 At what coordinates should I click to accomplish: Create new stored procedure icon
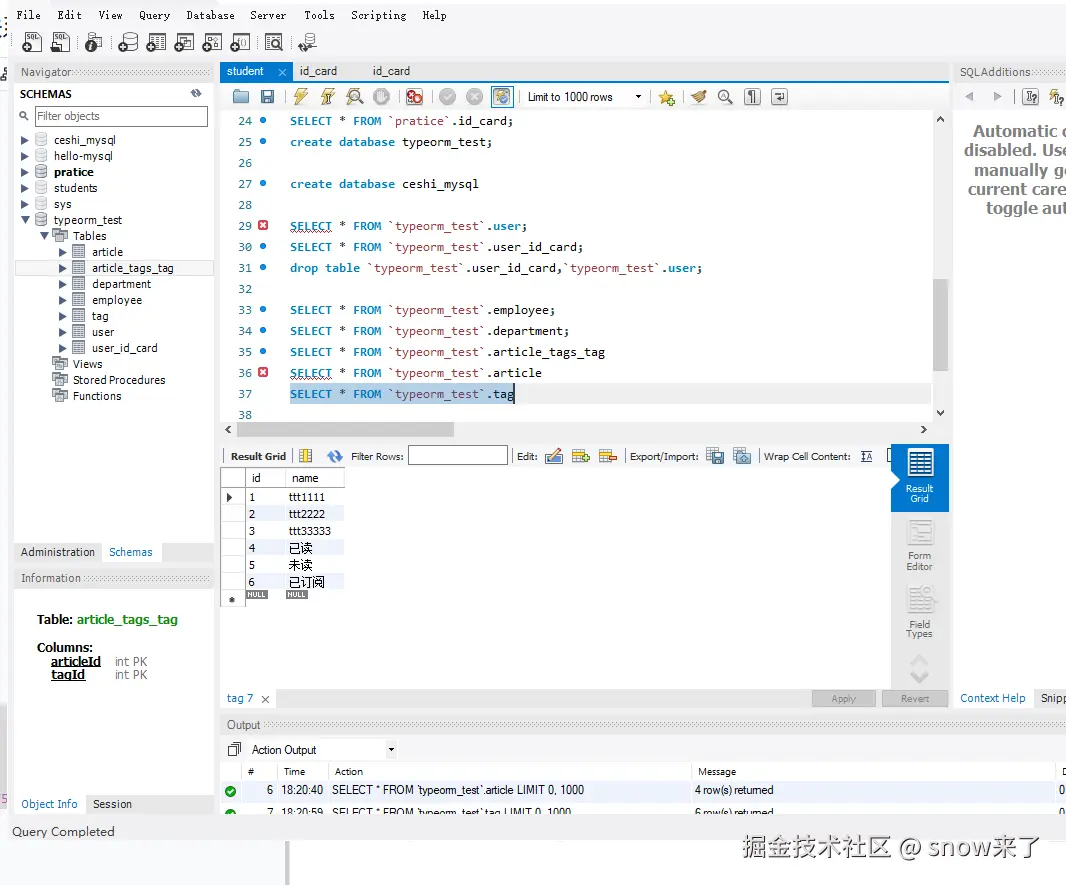click(x=211, y=42)
